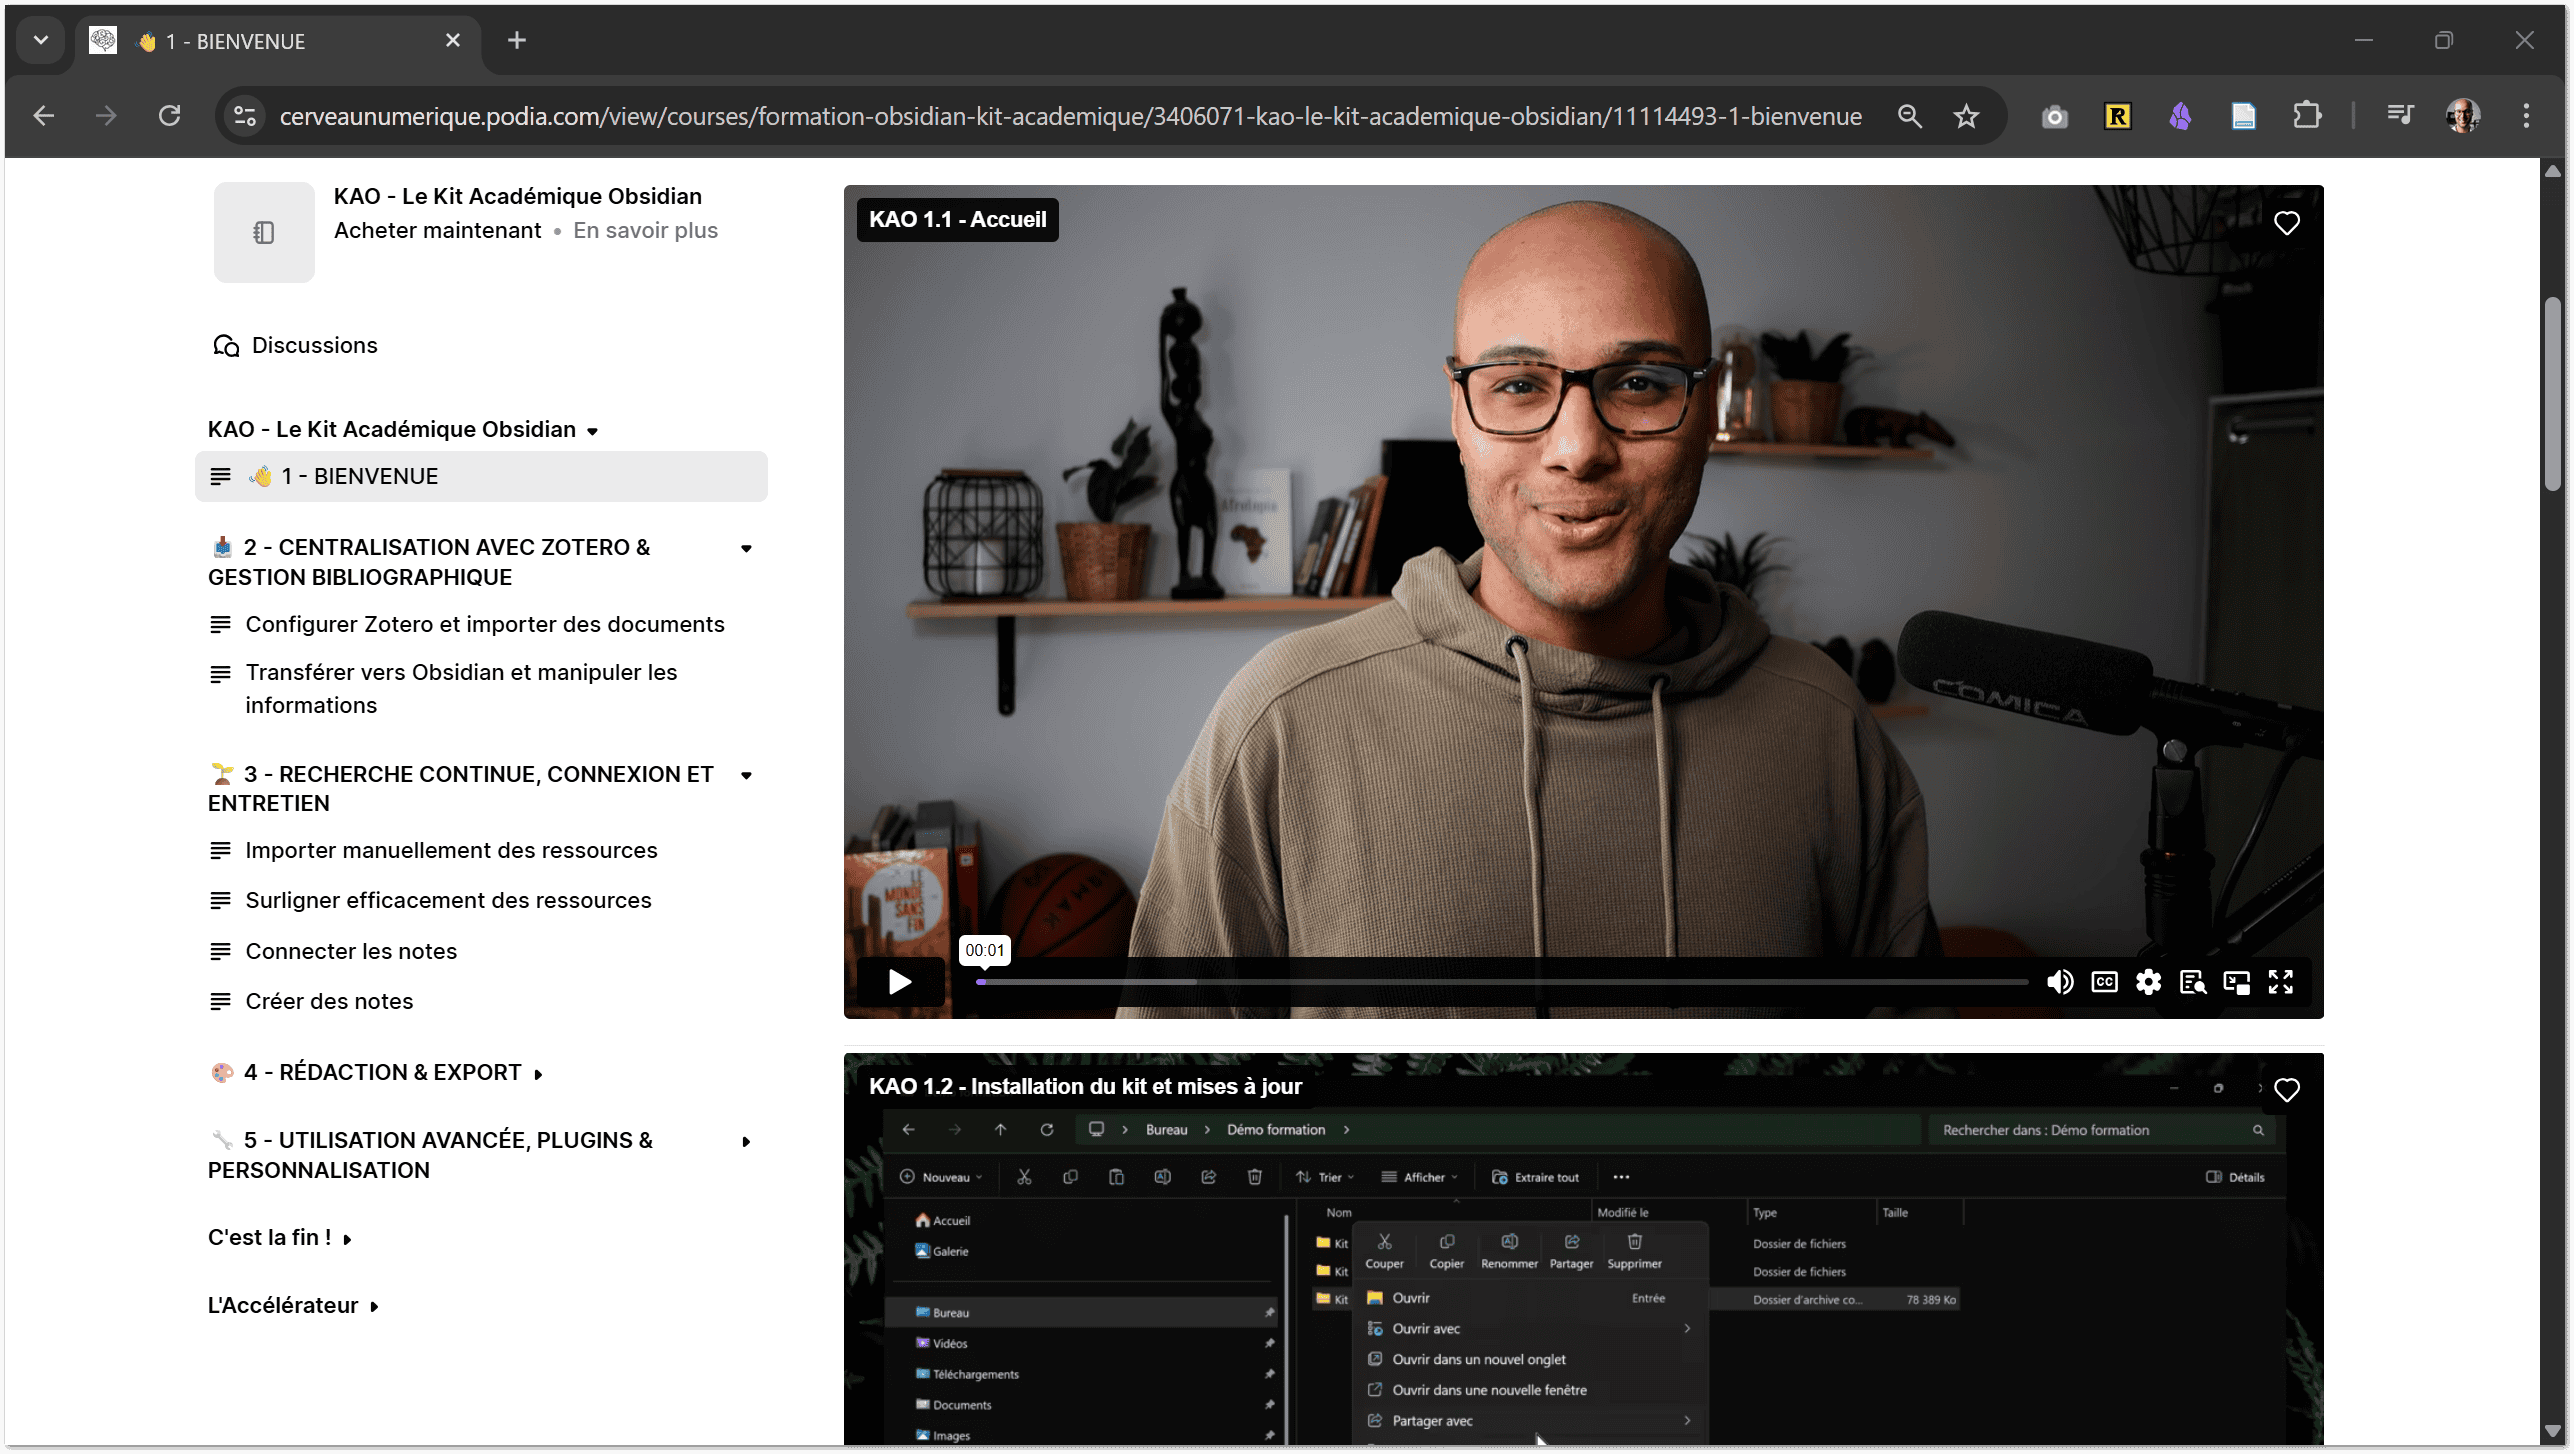Open Chrome three-dot menu
This screenshot has width=2574, height=1454.
point(2526,116)
